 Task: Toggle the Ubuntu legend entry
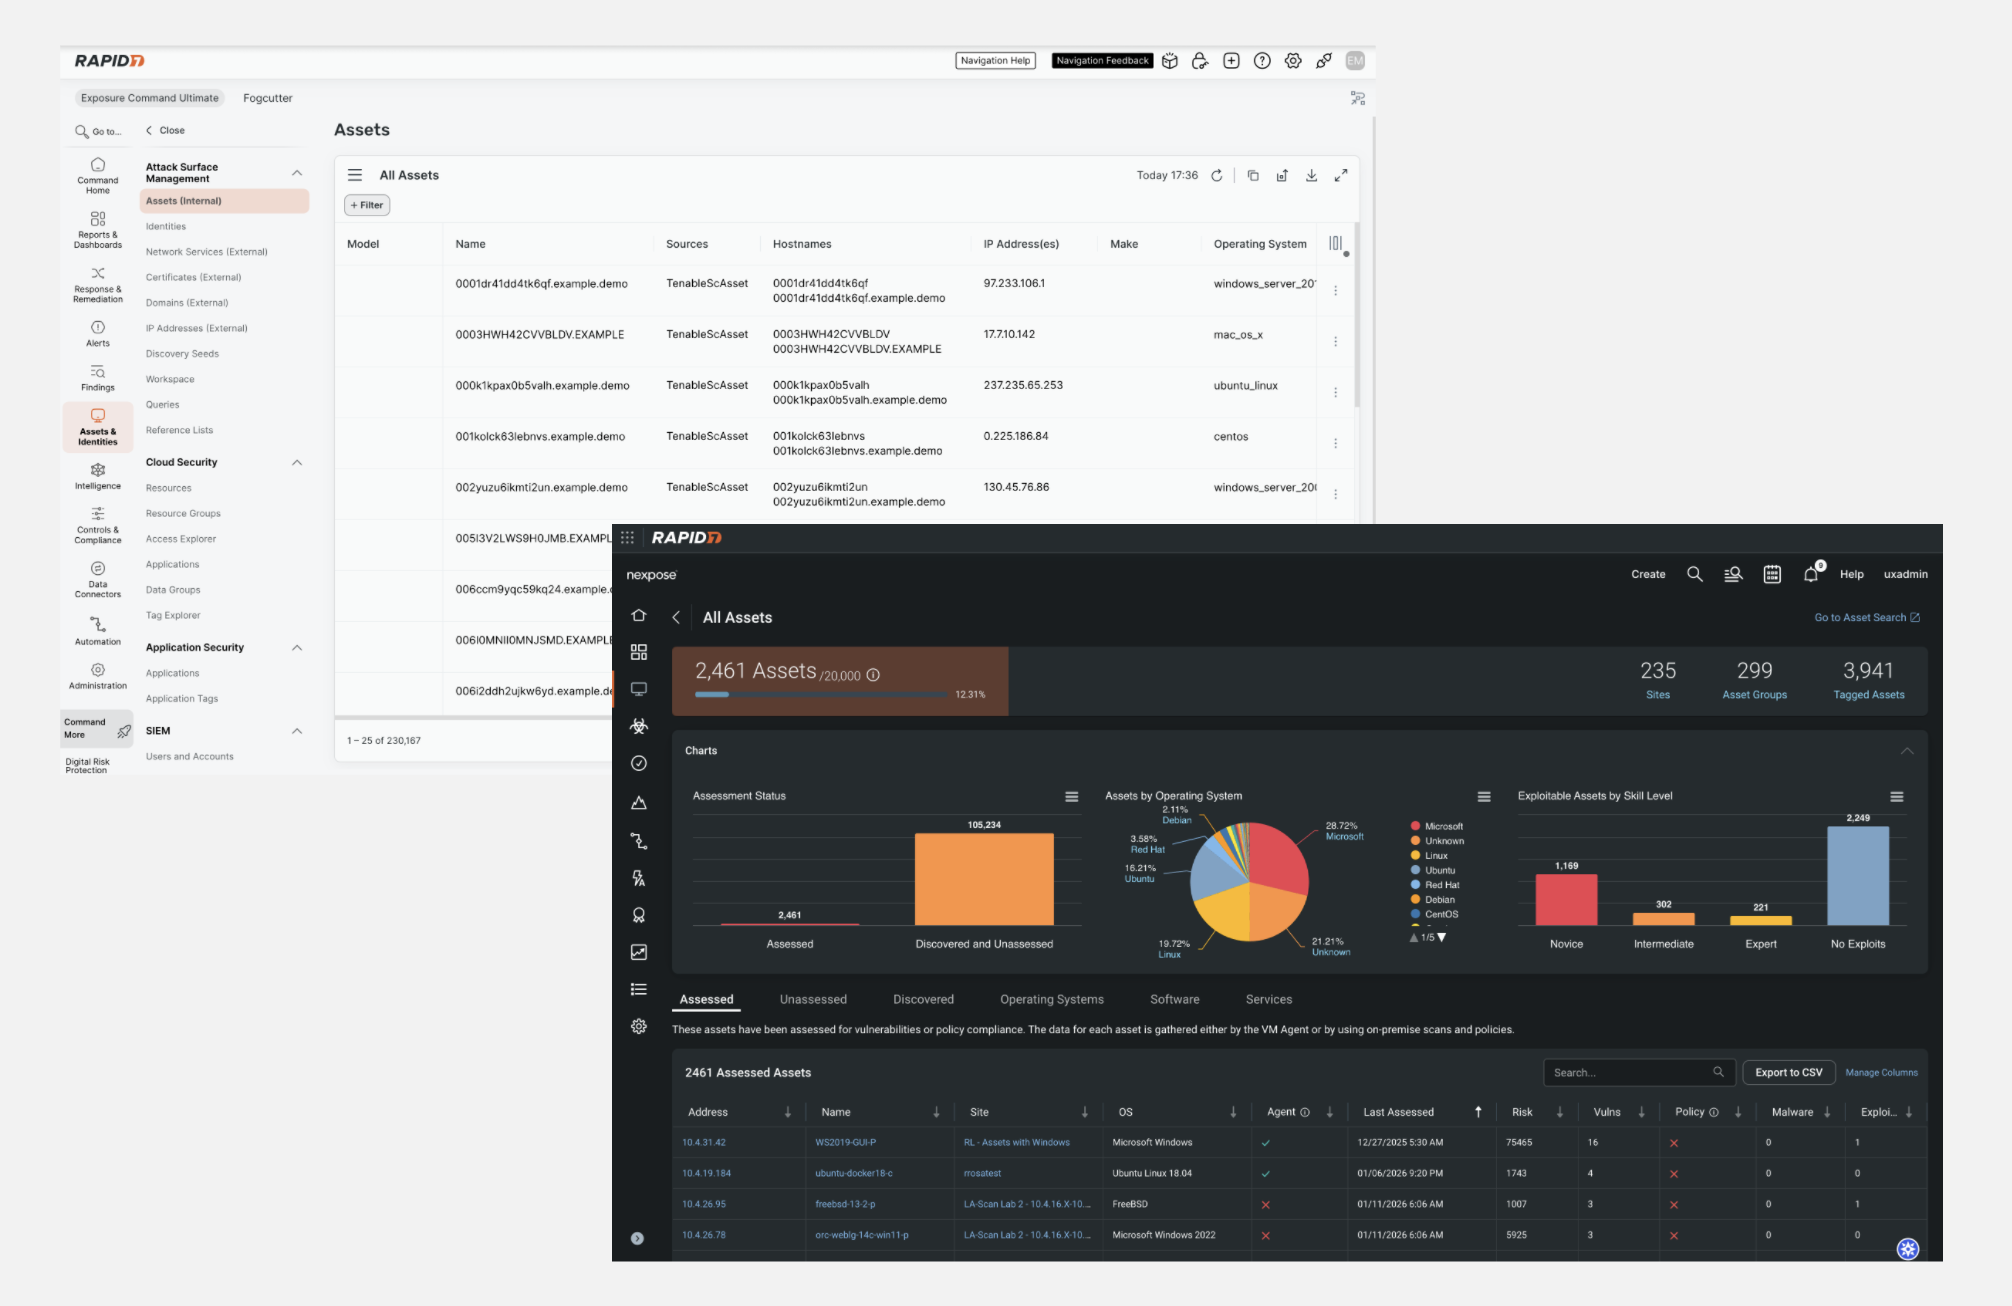1433,870
